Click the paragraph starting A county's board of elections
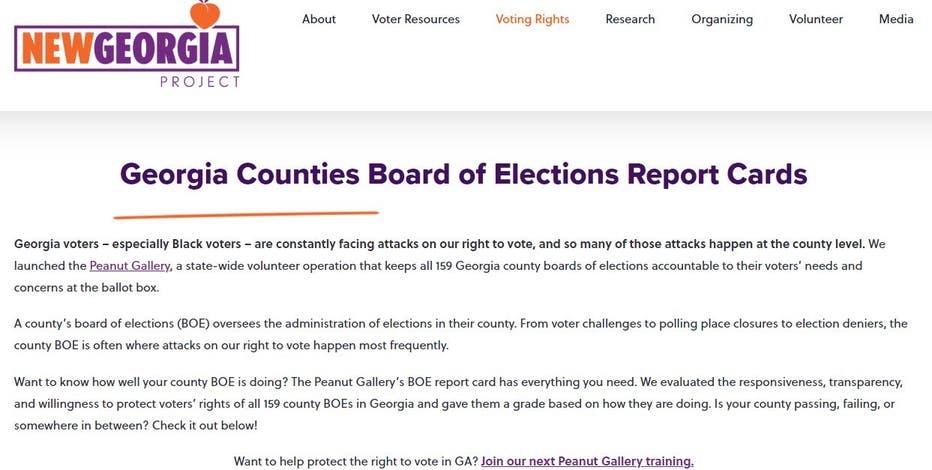 [x=461, y=334]
